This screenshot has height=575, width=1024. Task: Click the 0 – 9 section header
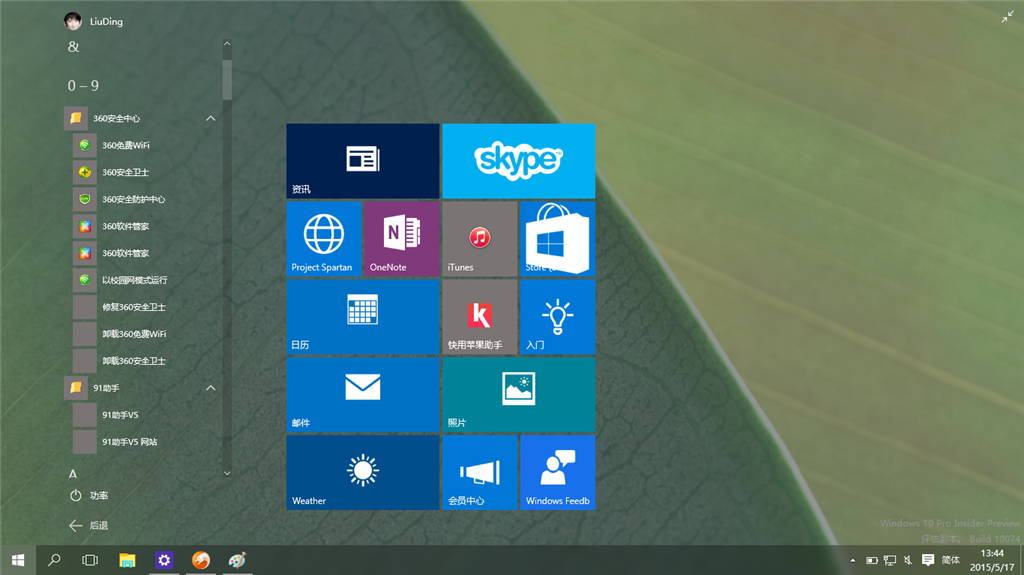click(x=83, y=86)
